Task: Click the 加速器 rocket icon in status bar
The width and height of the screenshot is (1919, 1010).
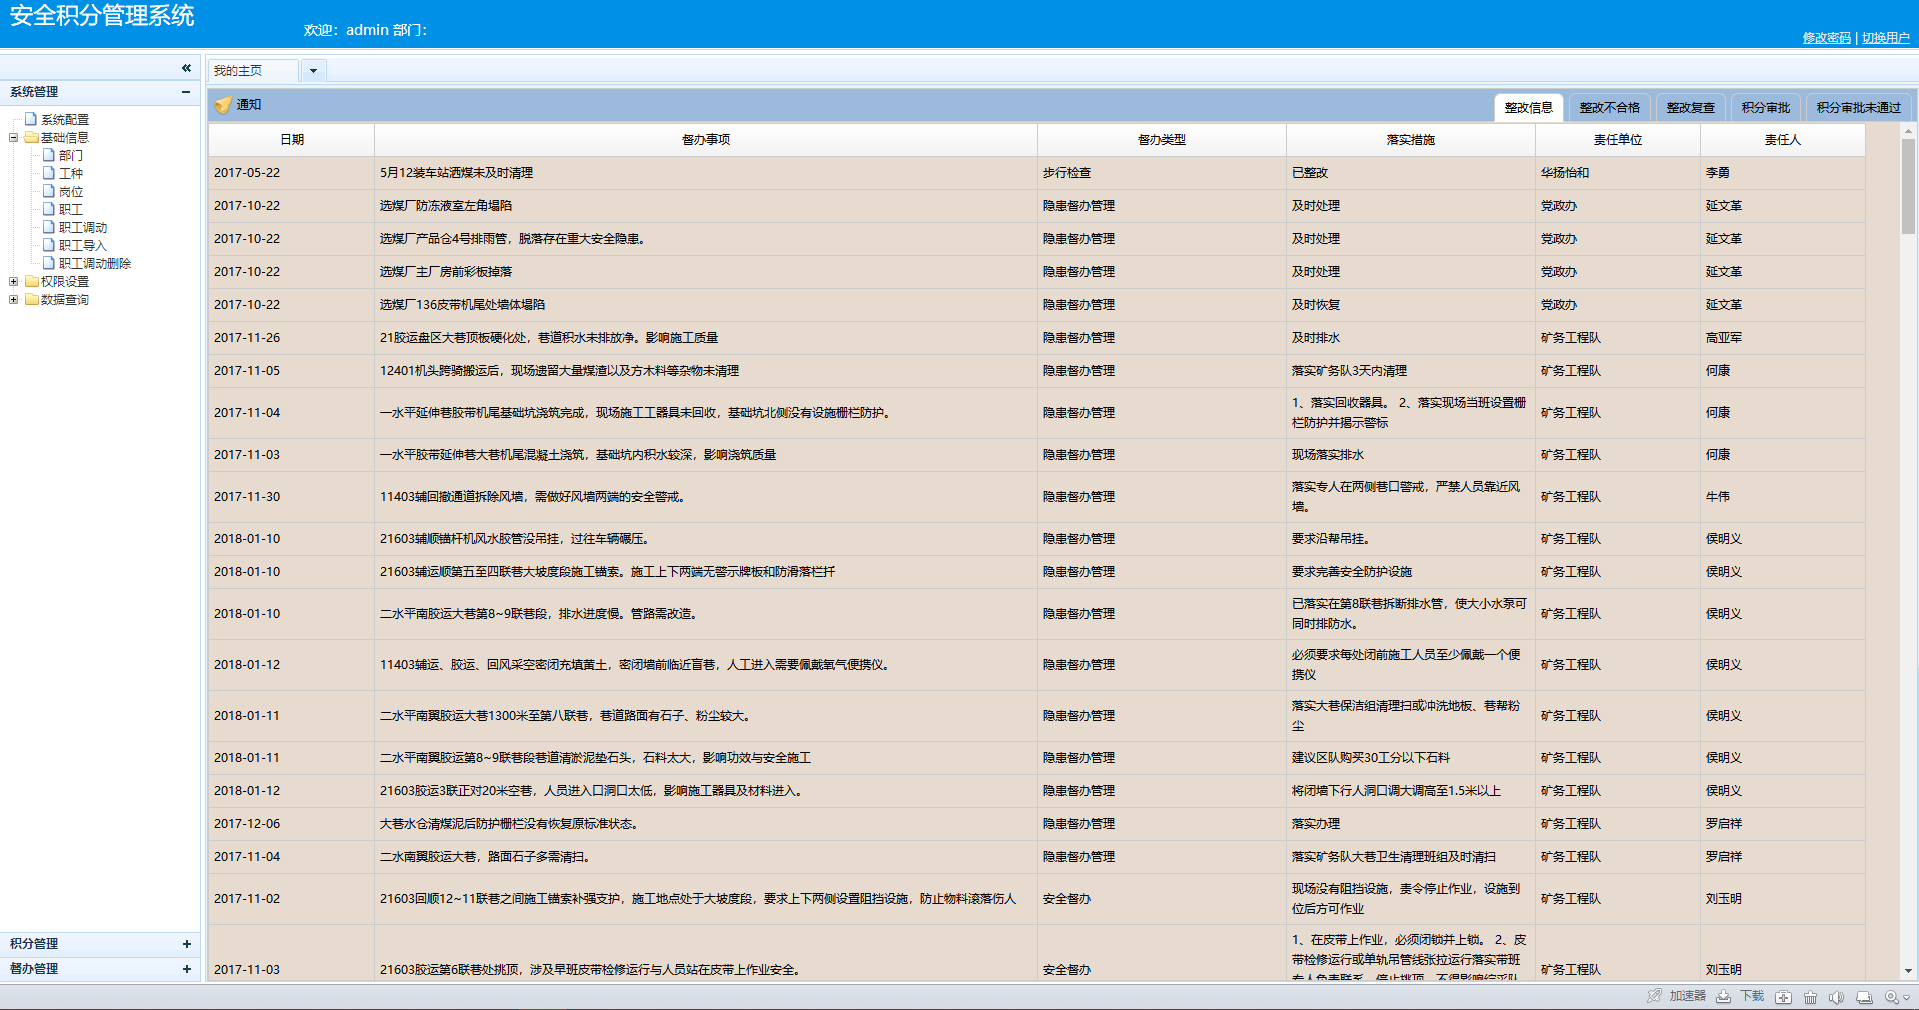Action: pyautogui.click(x=1654, y=996)
